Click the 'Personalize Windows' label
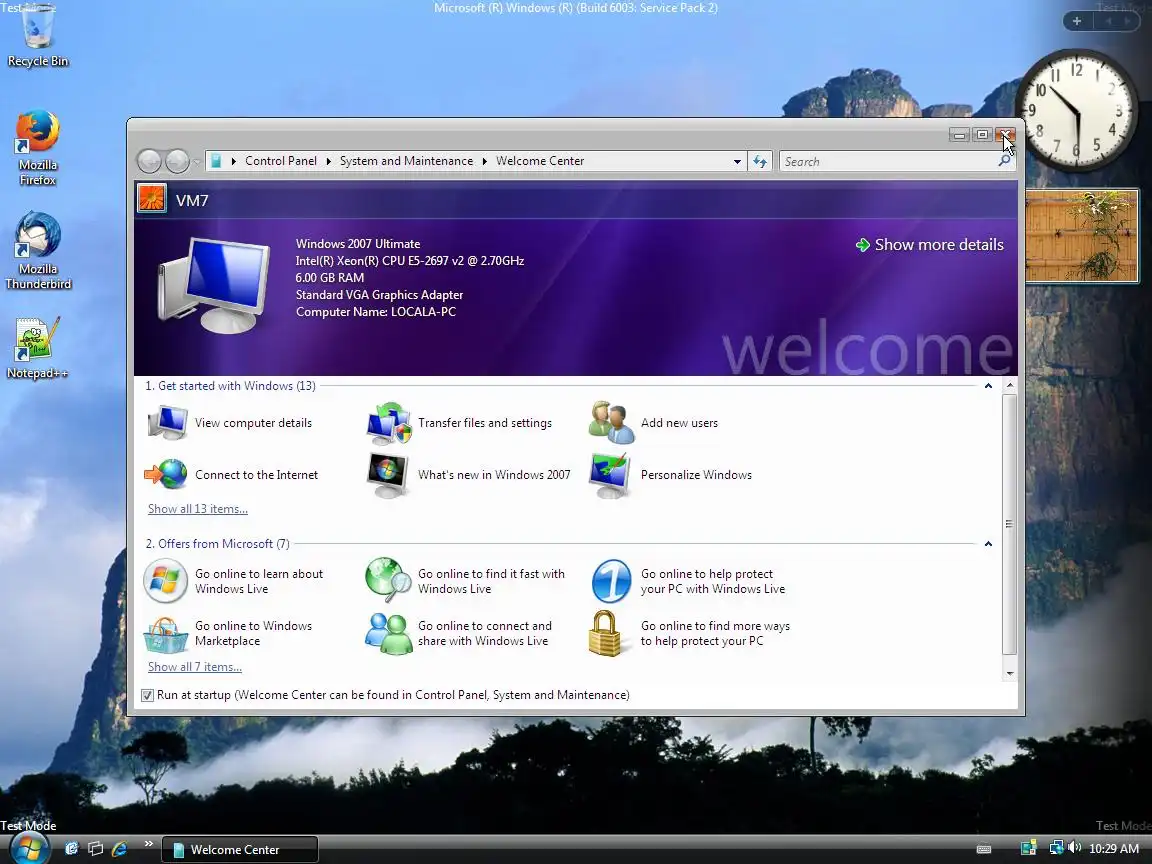Viewport: 1152px width, 864px height. [696, 475]
